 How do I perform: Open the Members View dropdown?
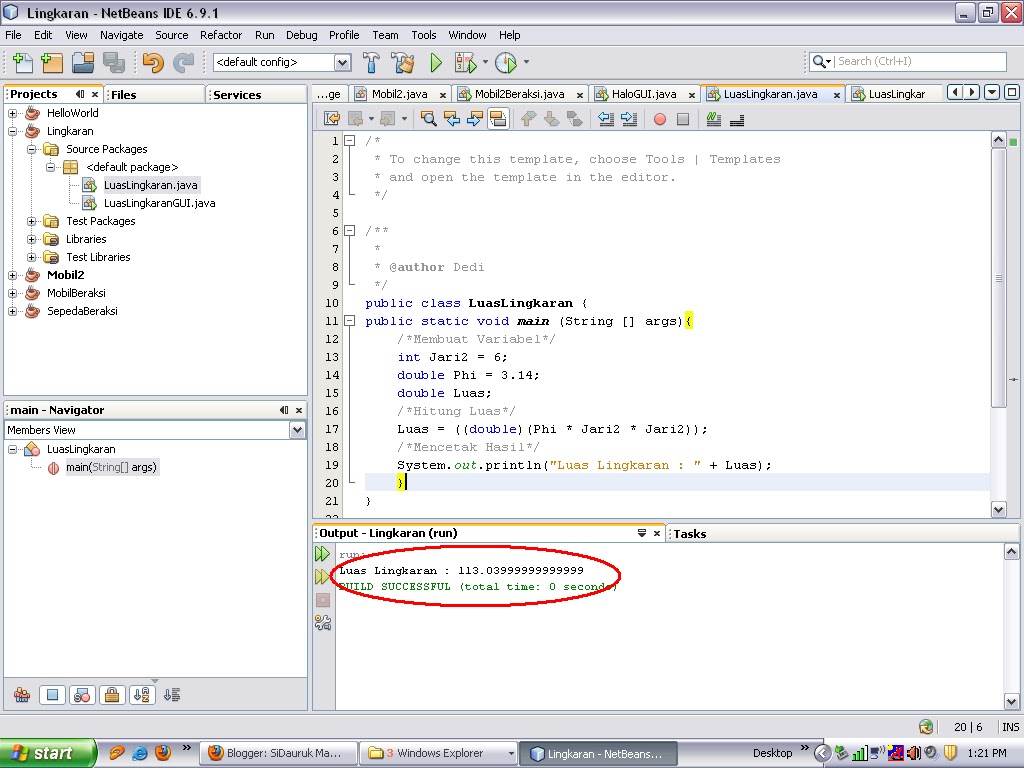pos(297,430)
